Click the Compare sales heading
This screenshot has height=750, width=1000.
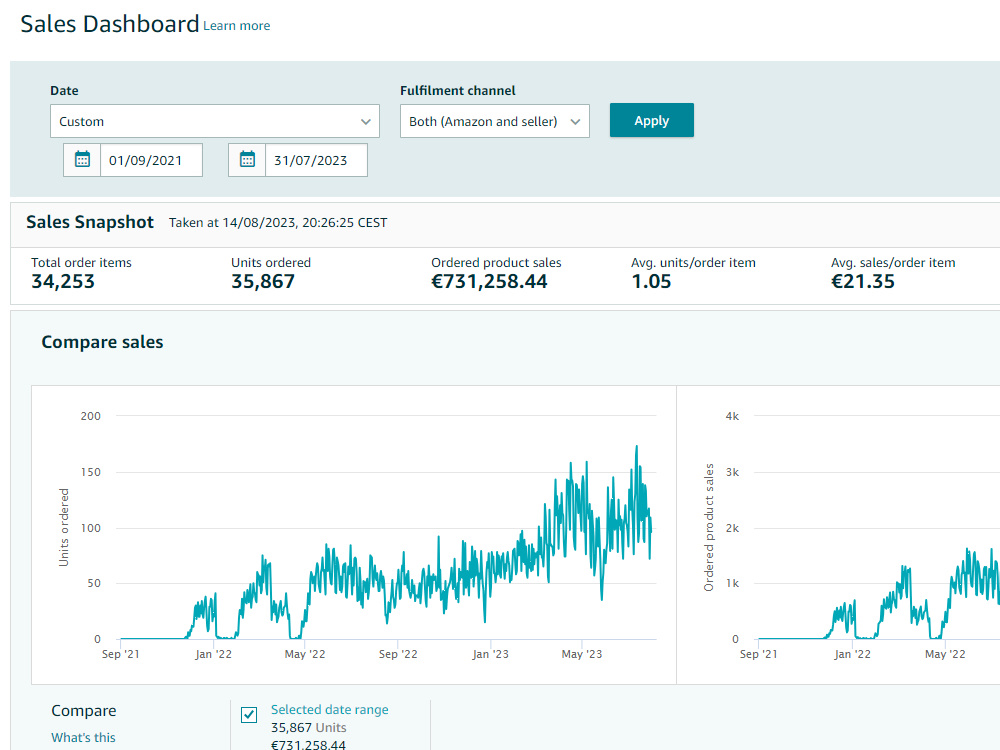click(x=102, y=342)
